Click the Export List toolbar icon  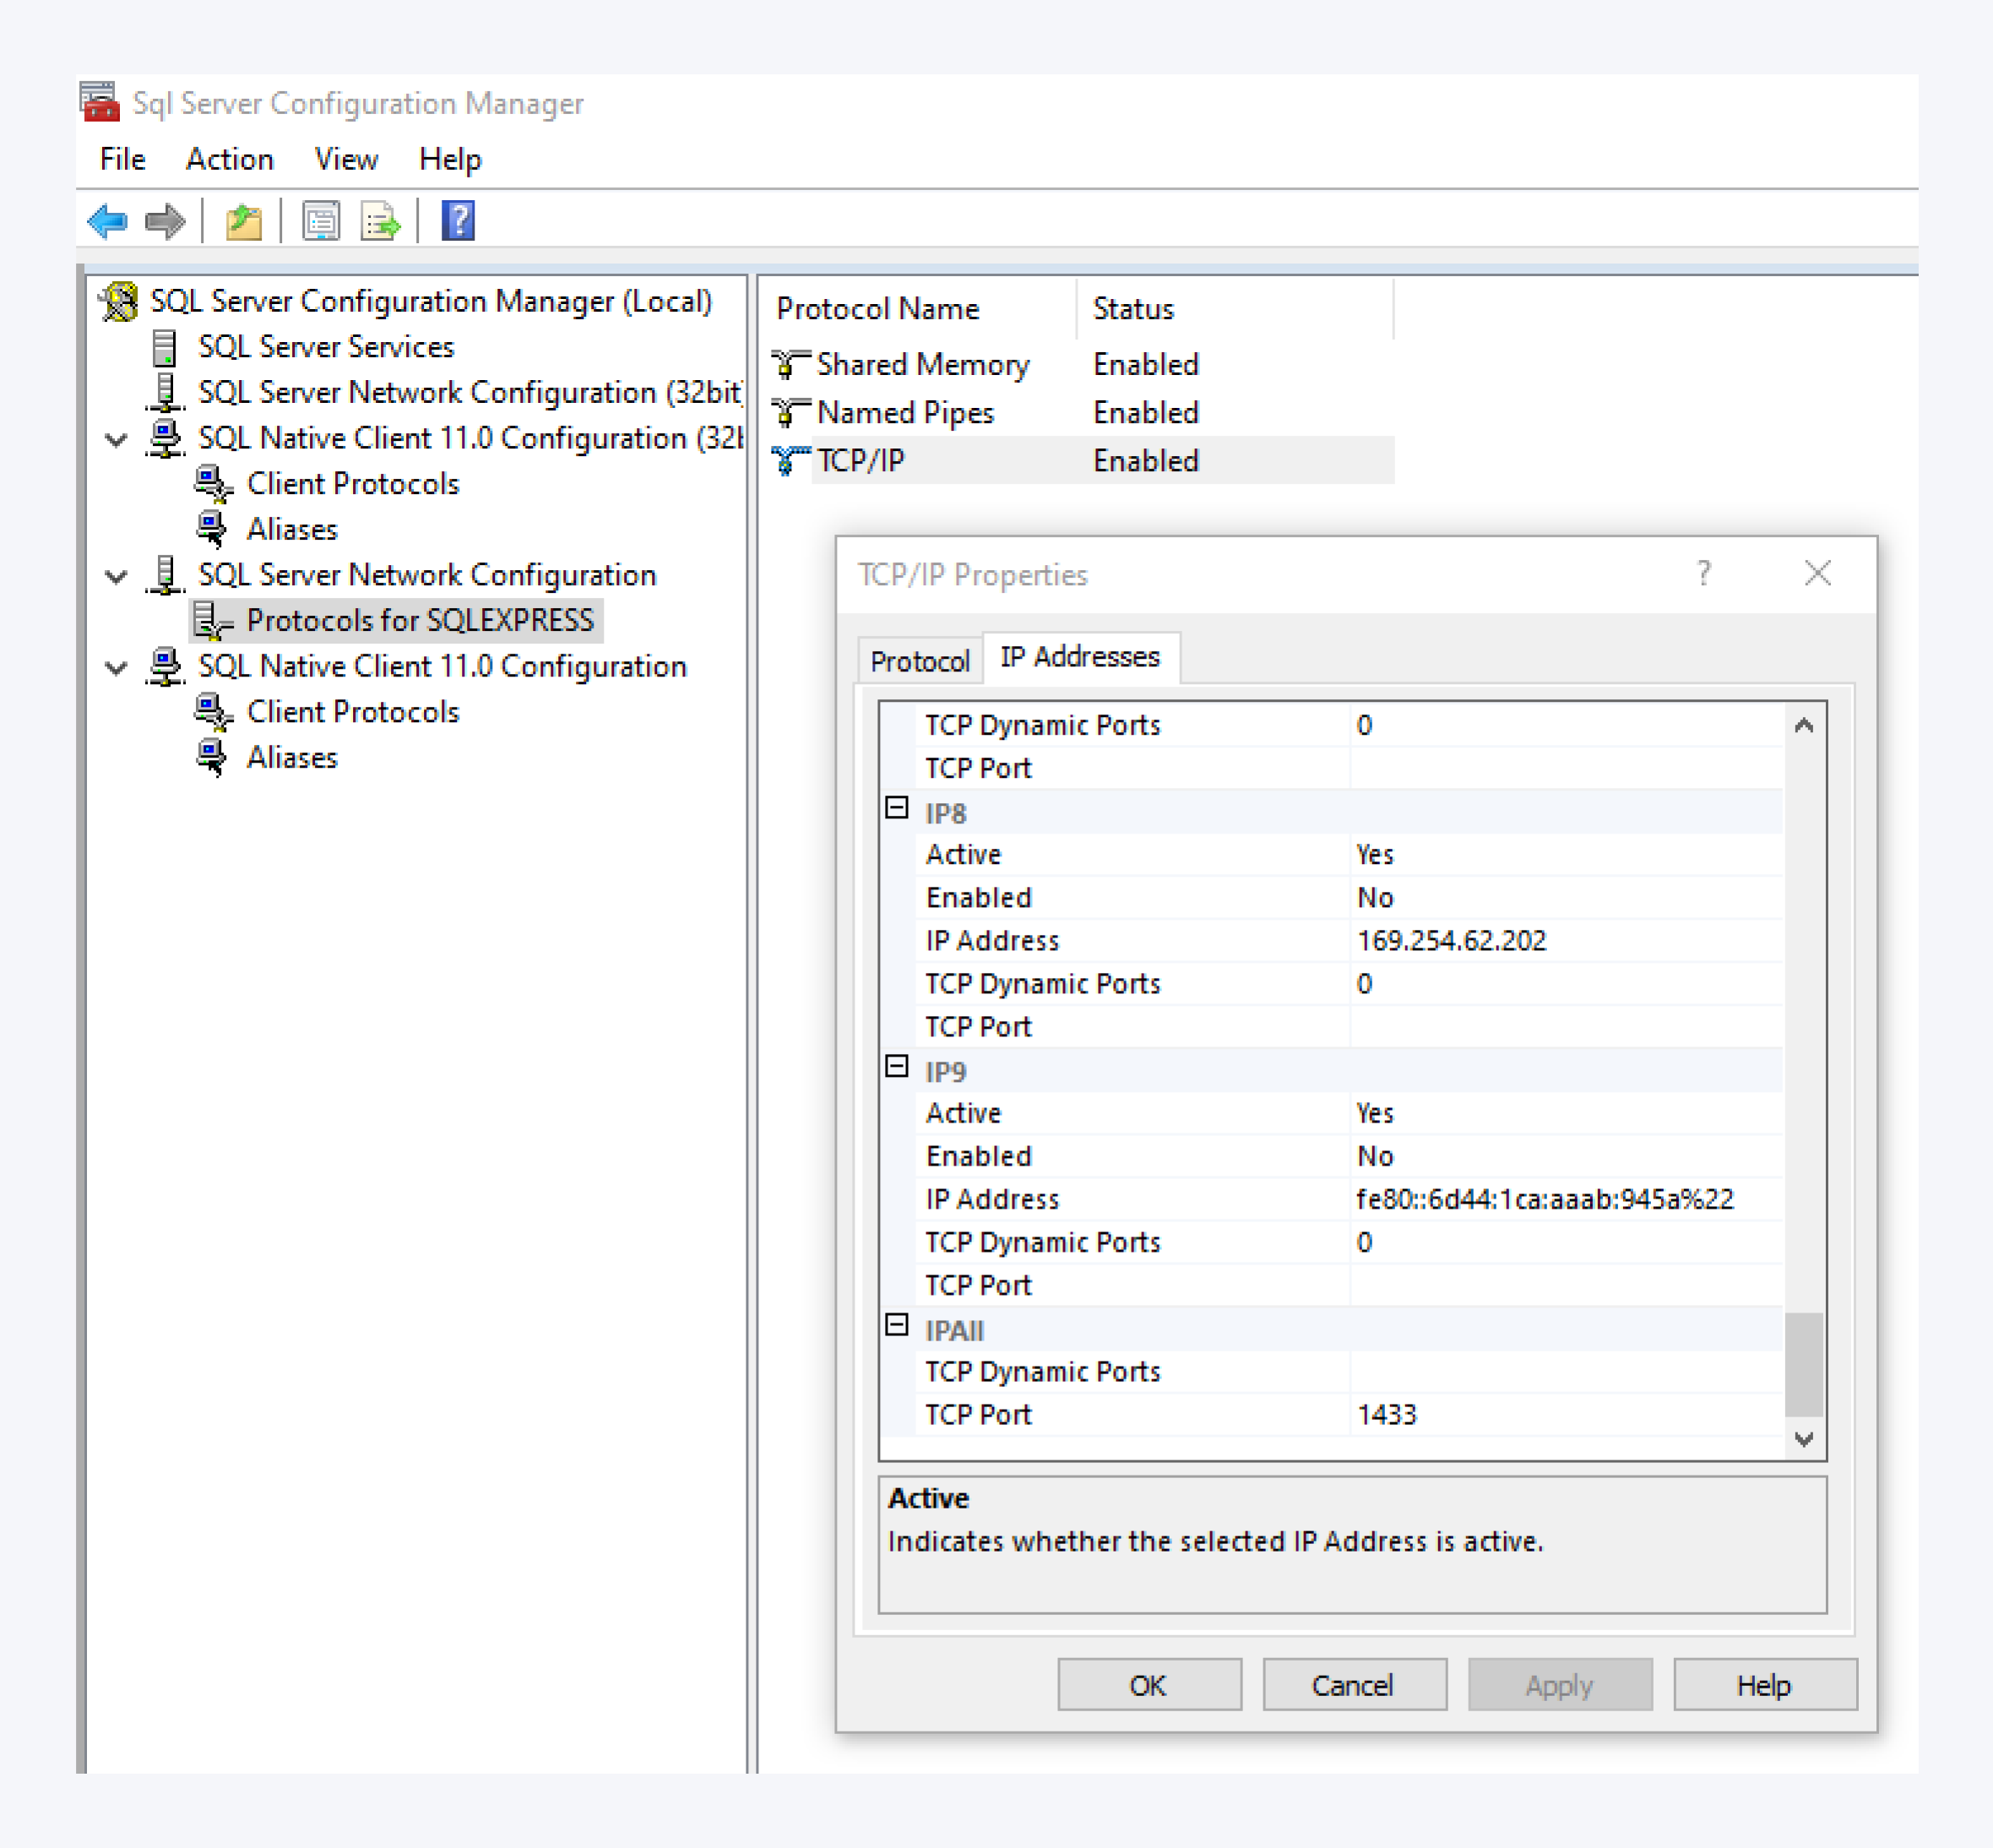(x=379, y=221)
